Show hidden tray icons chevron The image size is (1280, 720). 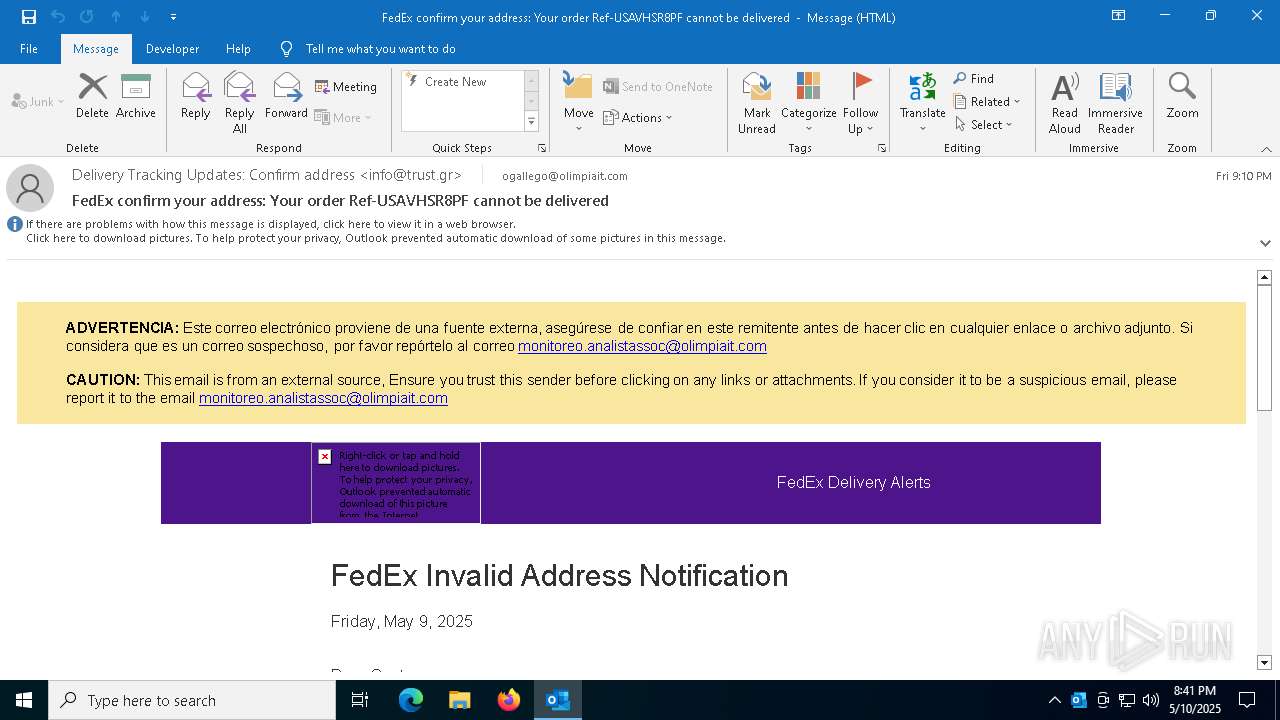1054,700
